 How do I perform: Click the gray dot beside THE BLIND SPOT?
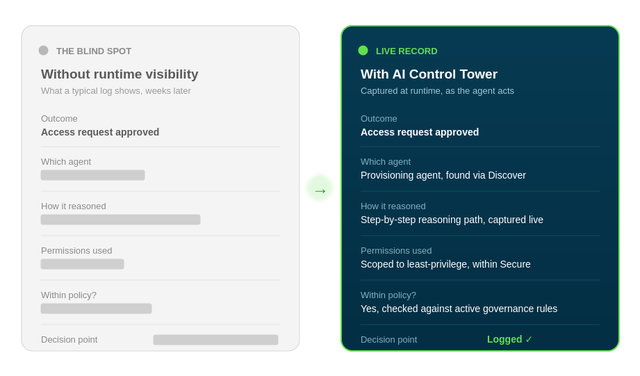coord(43,50)
